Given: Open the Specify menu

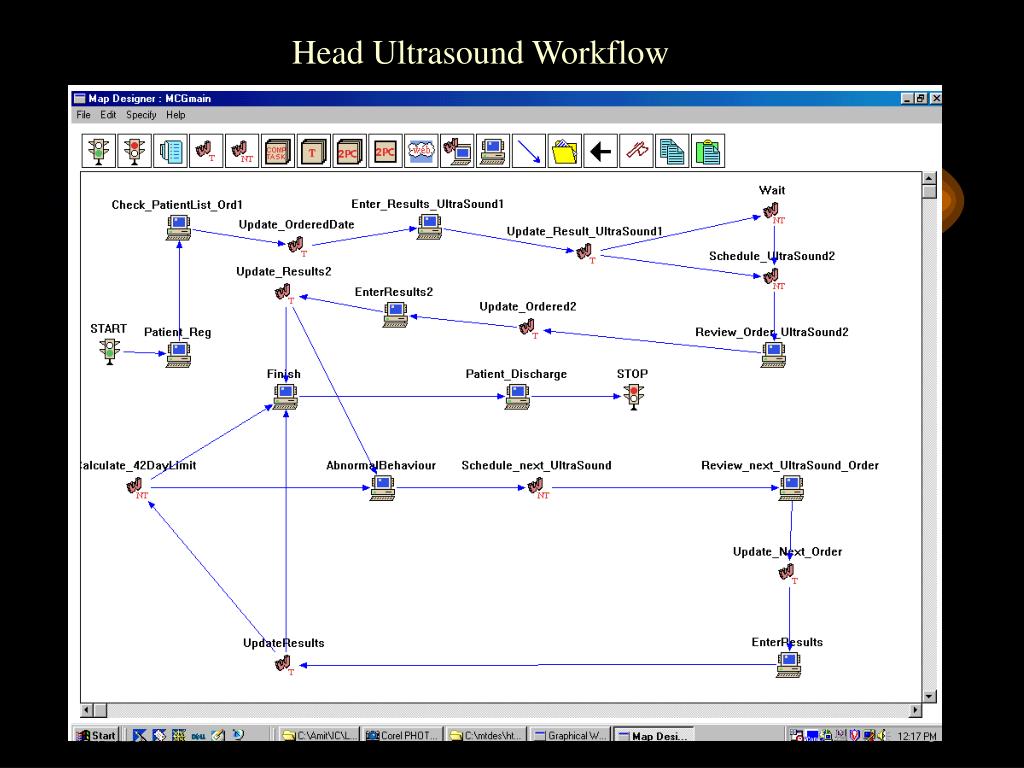Looking at the screenshot, I should coord(141,115).
